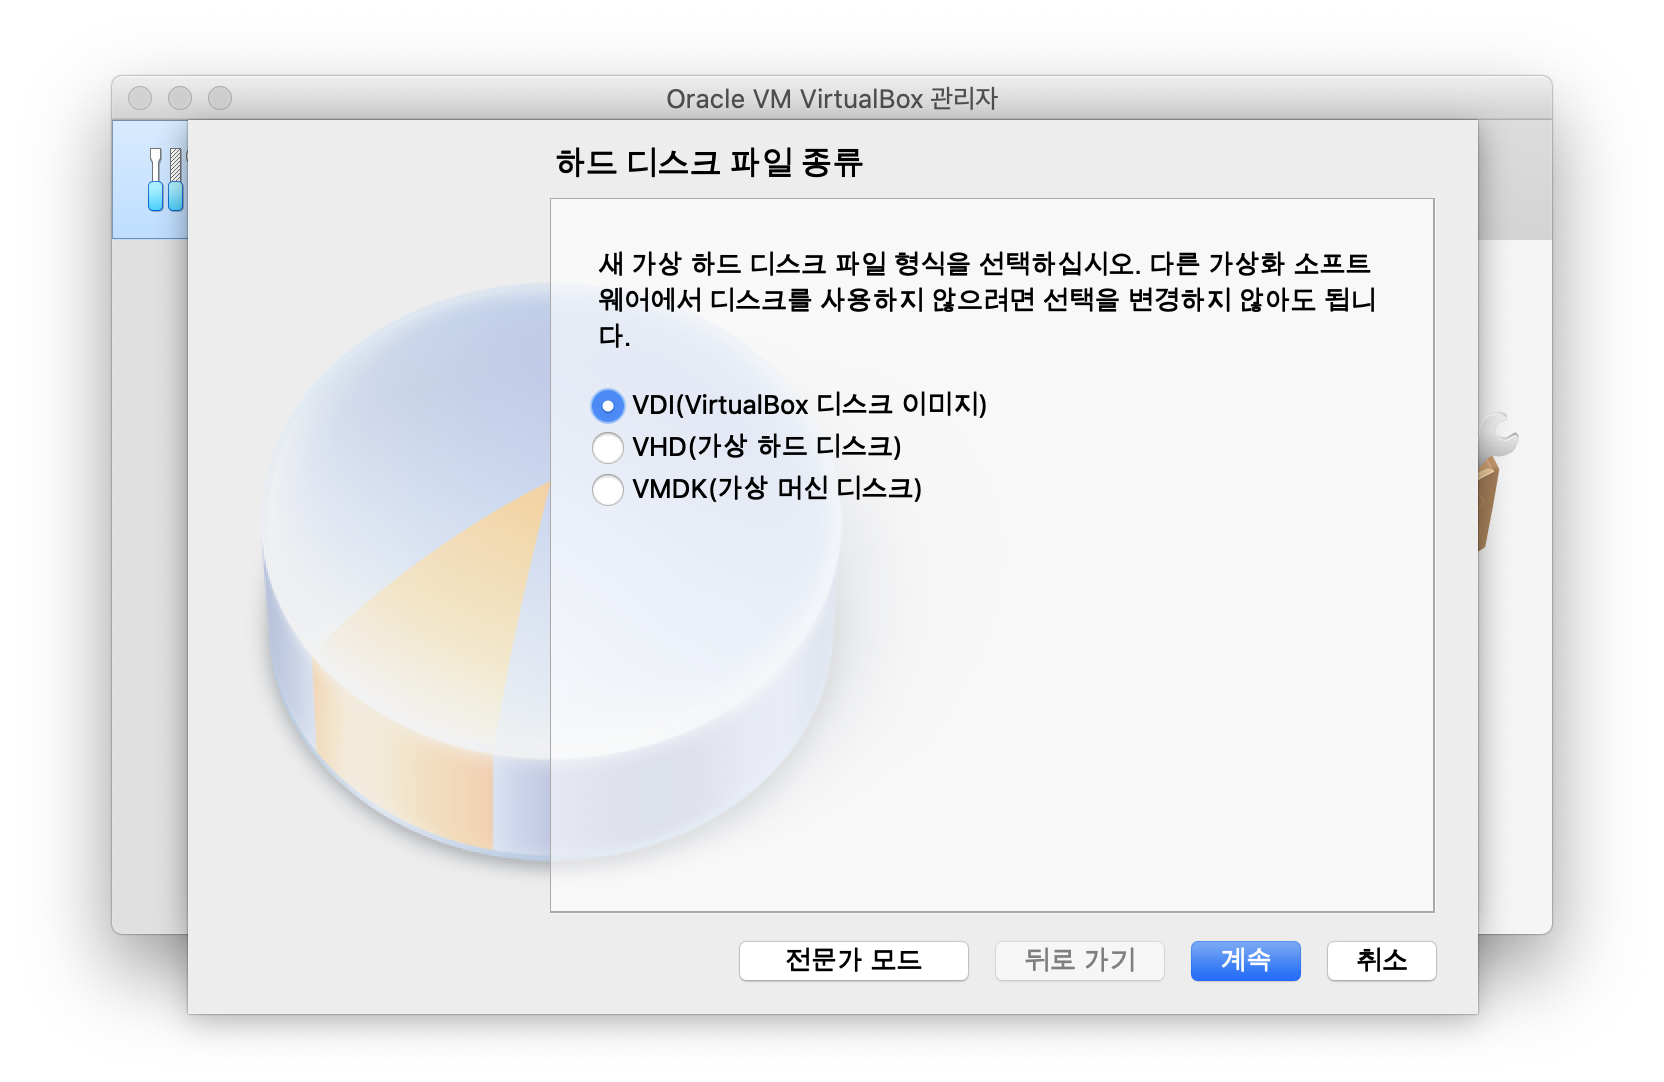
Task: Switch to 전문가 모드 expert mode
Action: pos(854,961)
